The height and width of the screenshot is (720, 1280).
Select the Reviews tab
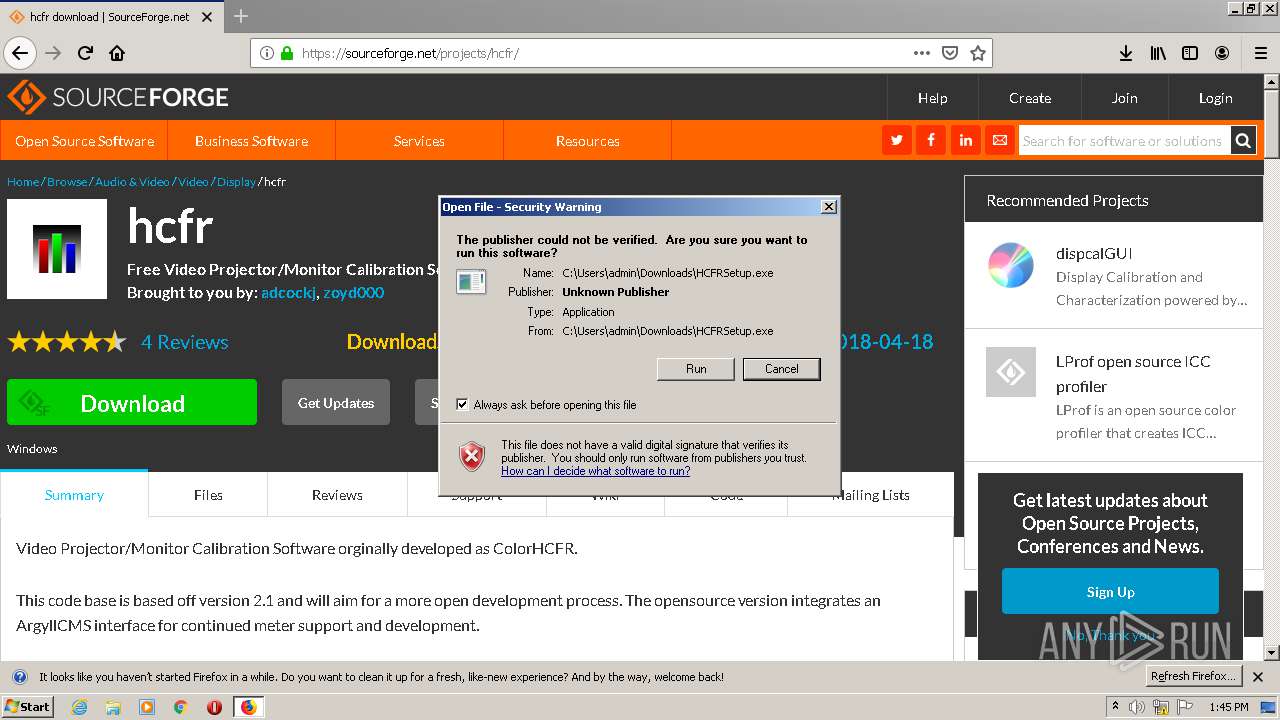(x=337, y=494)
